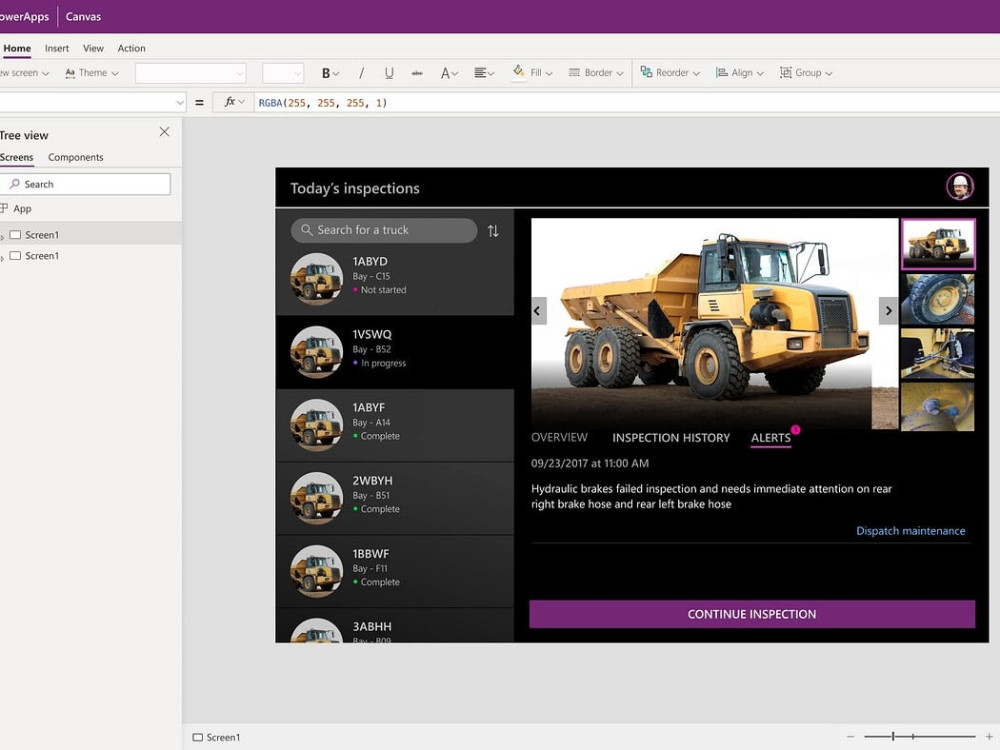
Task: Select the Components tab in Tree view
Action: click(x=75, y=158)
